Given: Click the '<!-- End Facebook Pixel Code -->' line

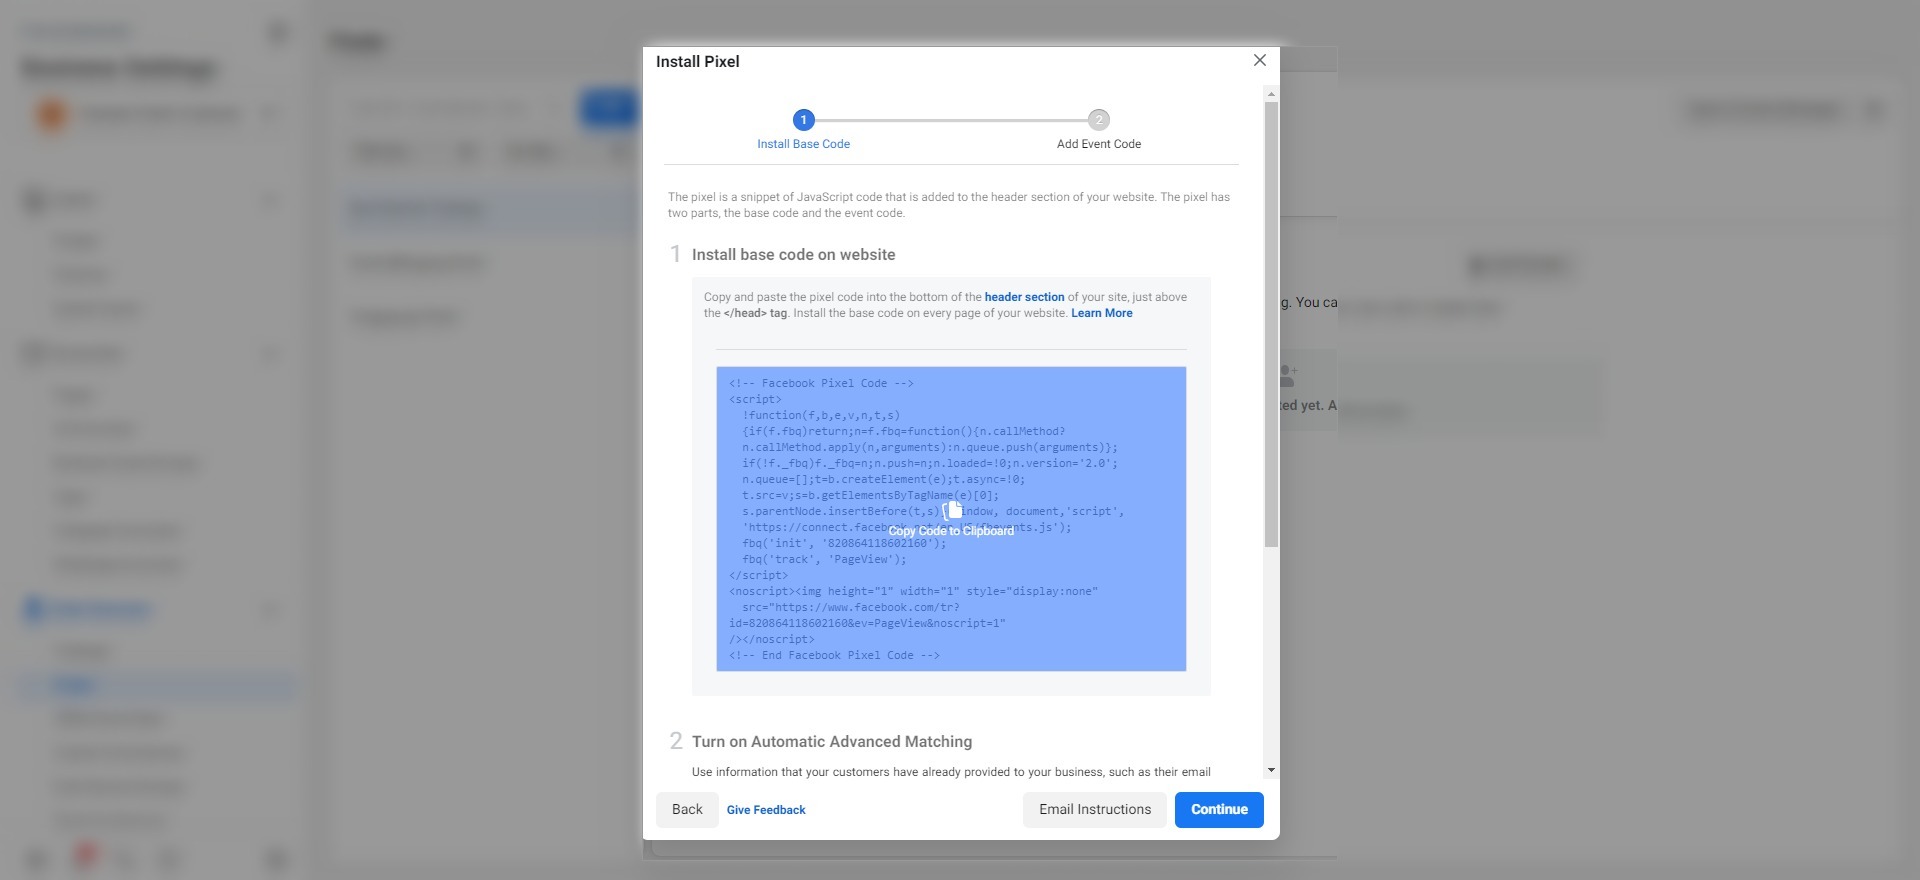Looking at the screenshot, I should (834, 655).
